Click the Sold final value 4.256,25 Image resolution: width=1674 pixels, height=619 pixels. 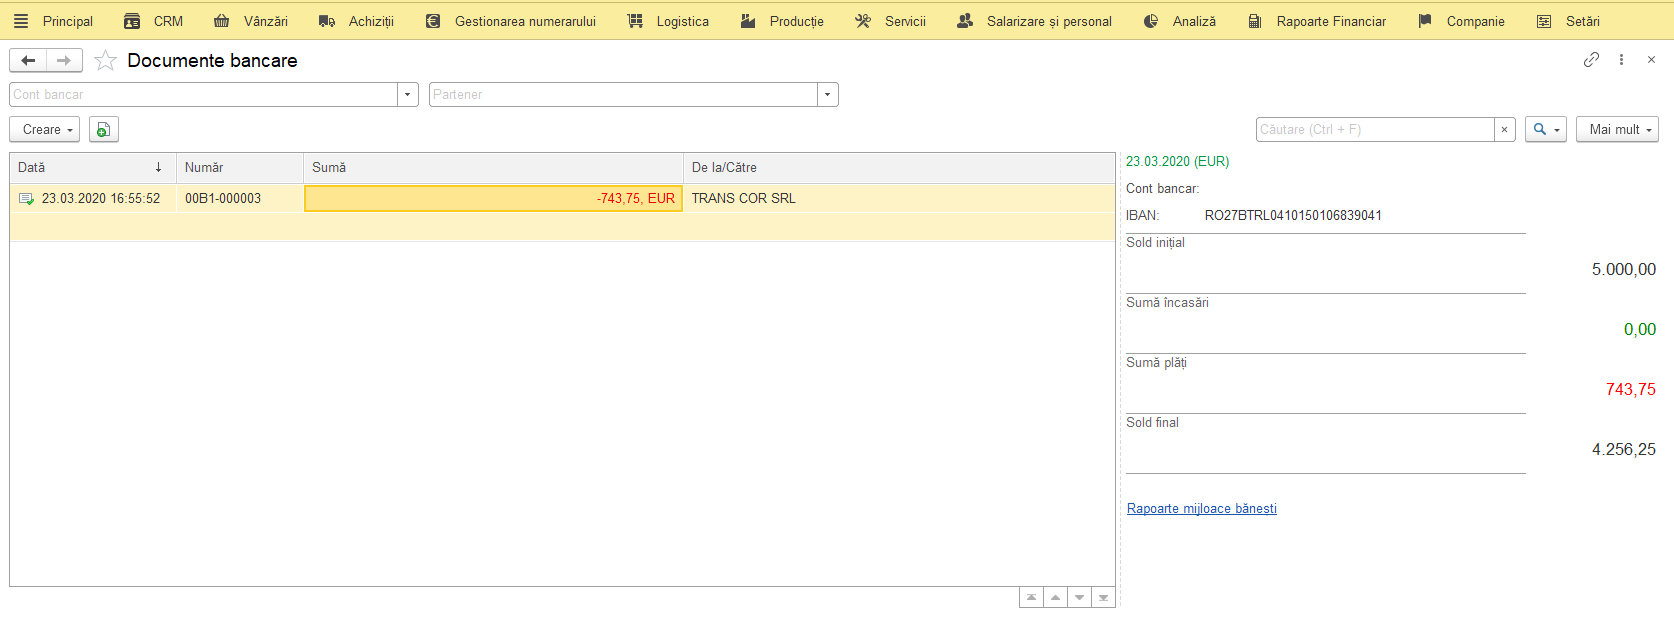1624,450
